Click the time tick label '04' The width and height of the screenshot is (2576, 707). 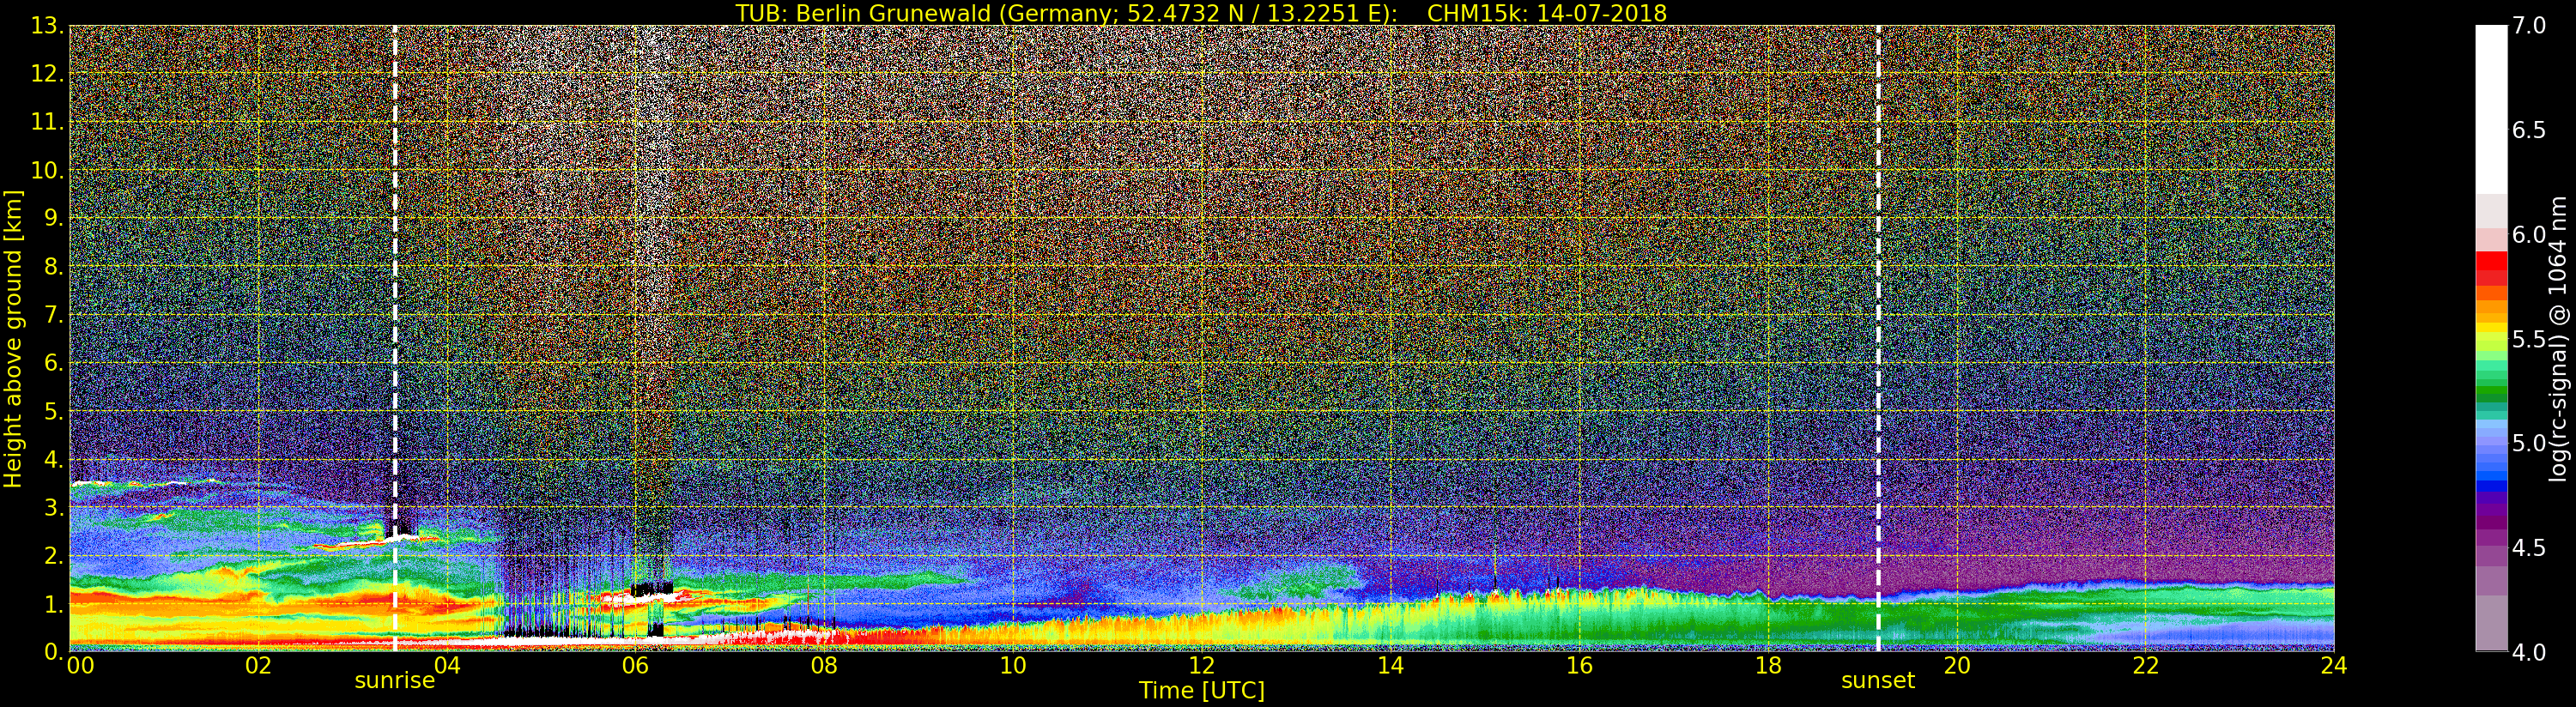tap(447, 666)
